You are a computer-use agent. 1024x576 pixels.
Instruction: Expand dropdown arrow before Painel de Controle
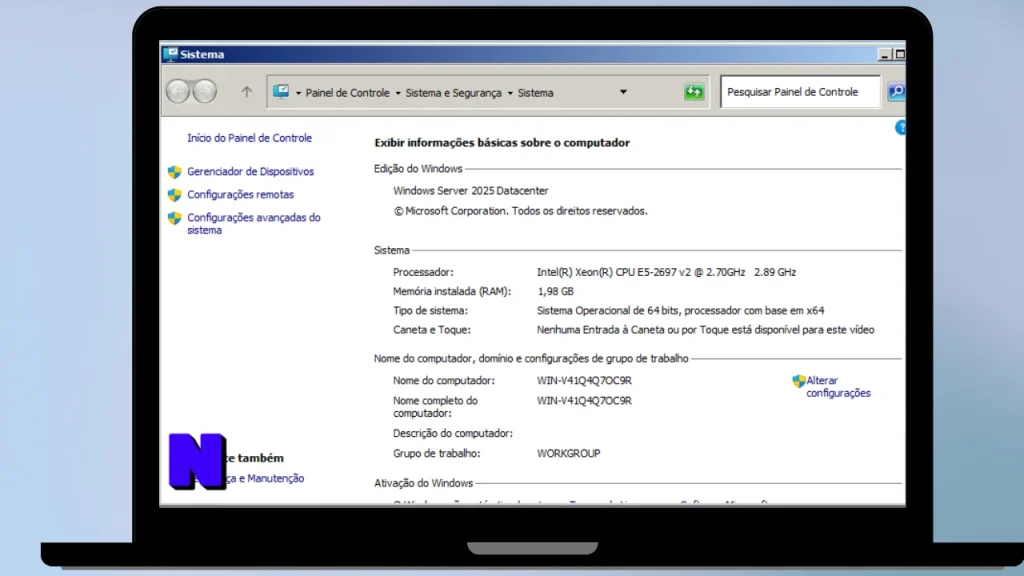(x=298, y=93)
